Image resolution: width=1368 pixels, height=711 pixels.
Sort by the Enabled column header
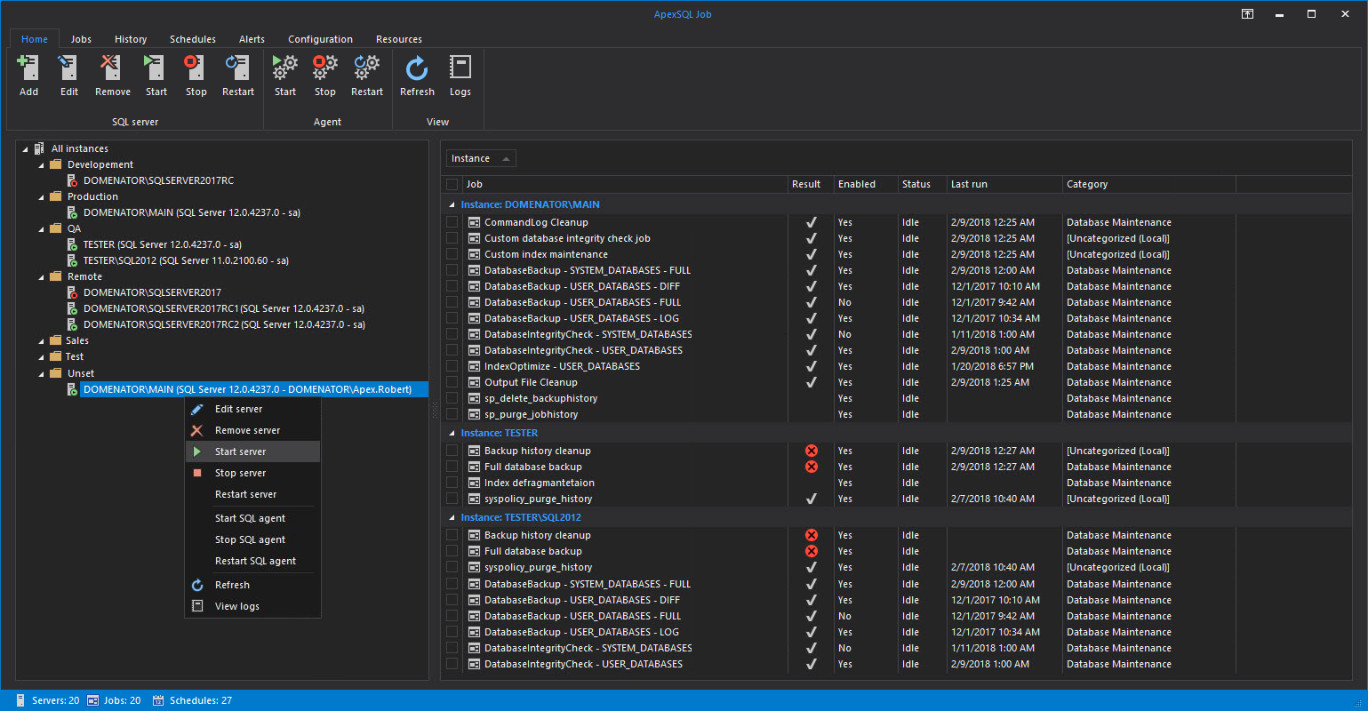[x=865, y=184]
